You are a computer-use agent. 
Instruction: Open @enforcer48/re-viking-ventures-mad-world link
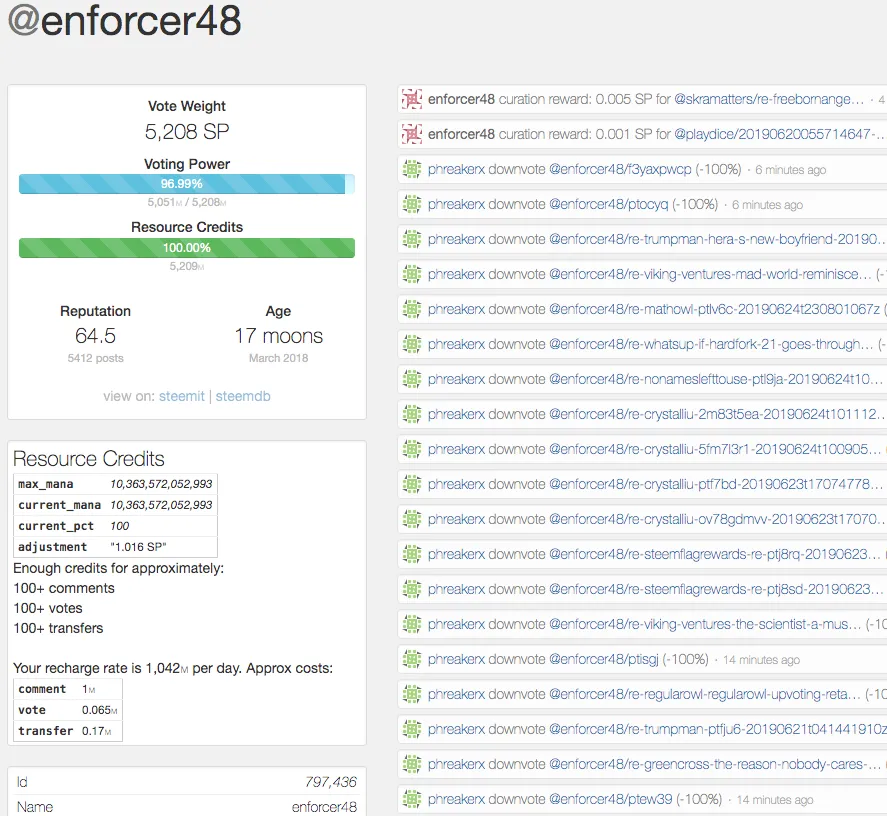[711, 274]
